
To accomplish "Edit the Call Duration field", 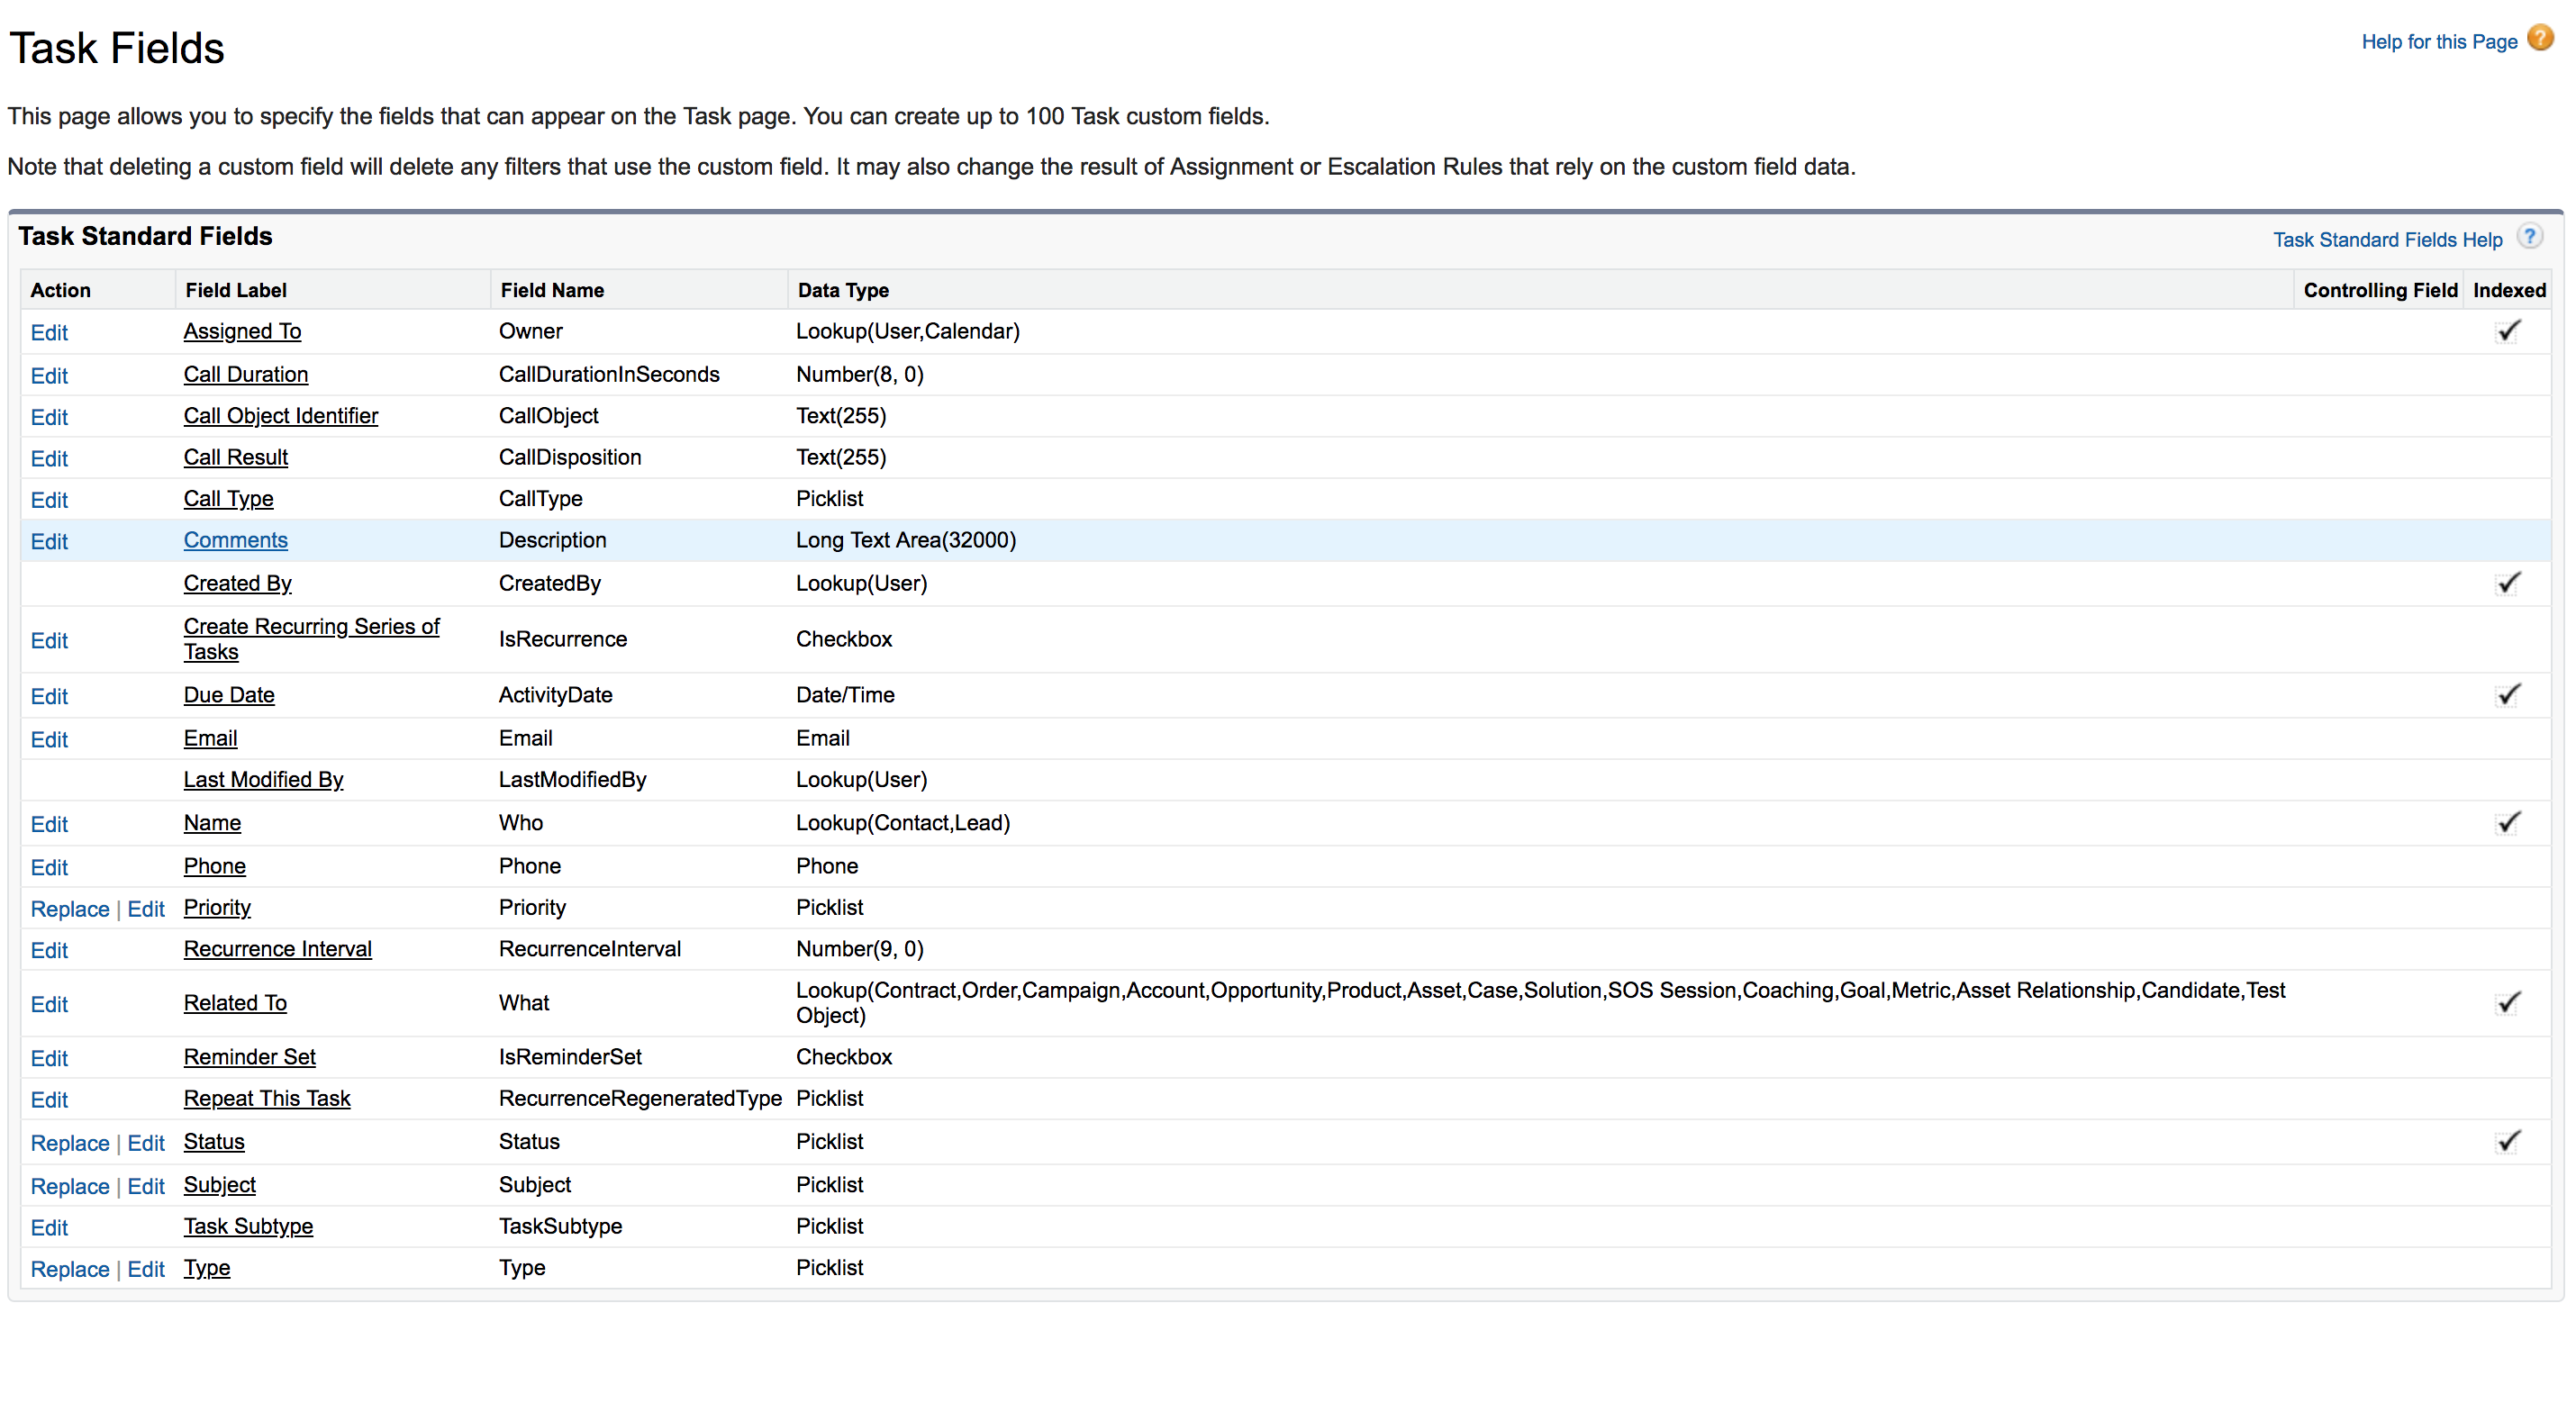I will (x=49, y=376).
